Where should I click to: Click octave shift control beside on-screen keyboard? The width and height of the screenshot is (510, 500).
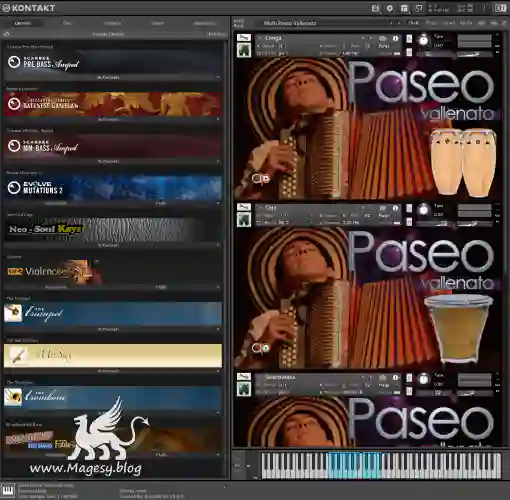click(x=238, y=466)
